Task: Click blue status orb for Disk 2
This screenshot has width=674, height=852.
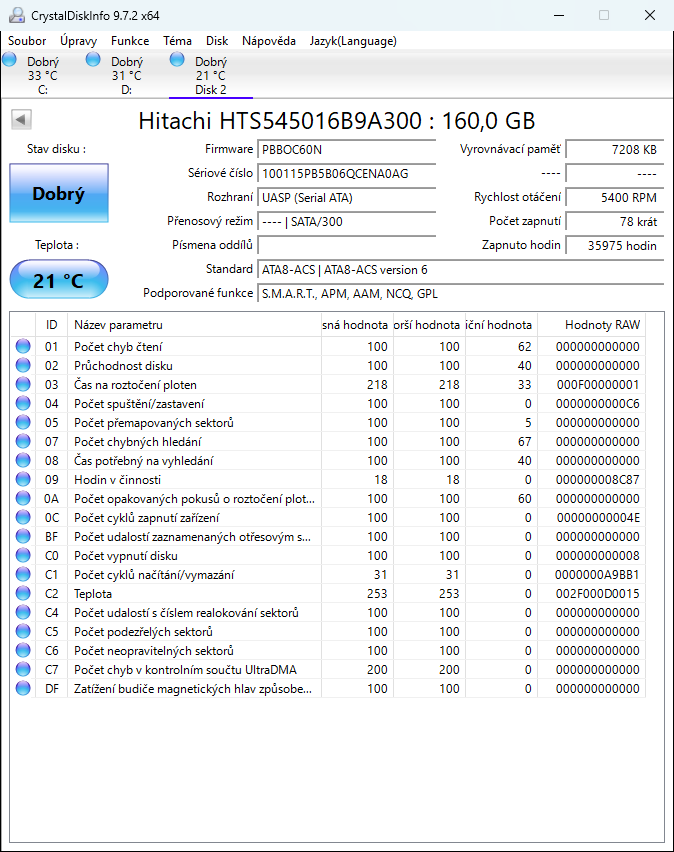Action: [177, 59]
